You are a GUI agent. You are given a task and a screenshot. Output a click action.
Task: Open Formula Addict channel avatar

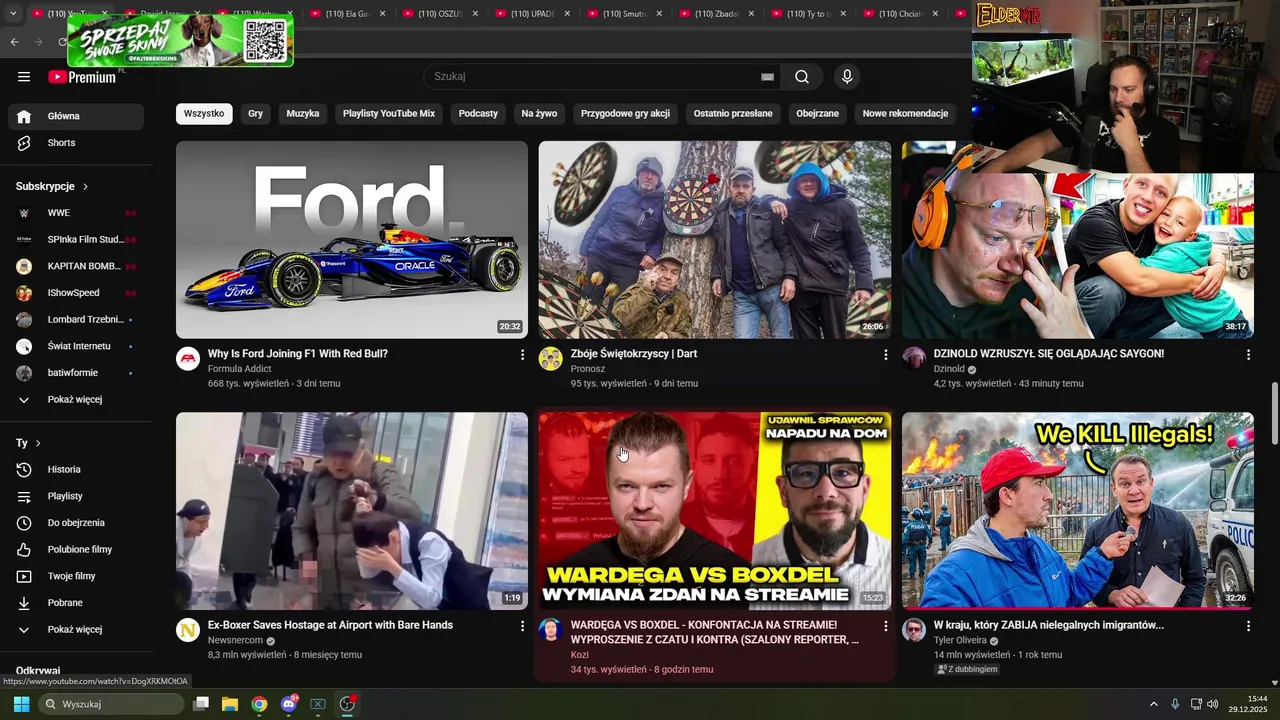click(188, 359)
